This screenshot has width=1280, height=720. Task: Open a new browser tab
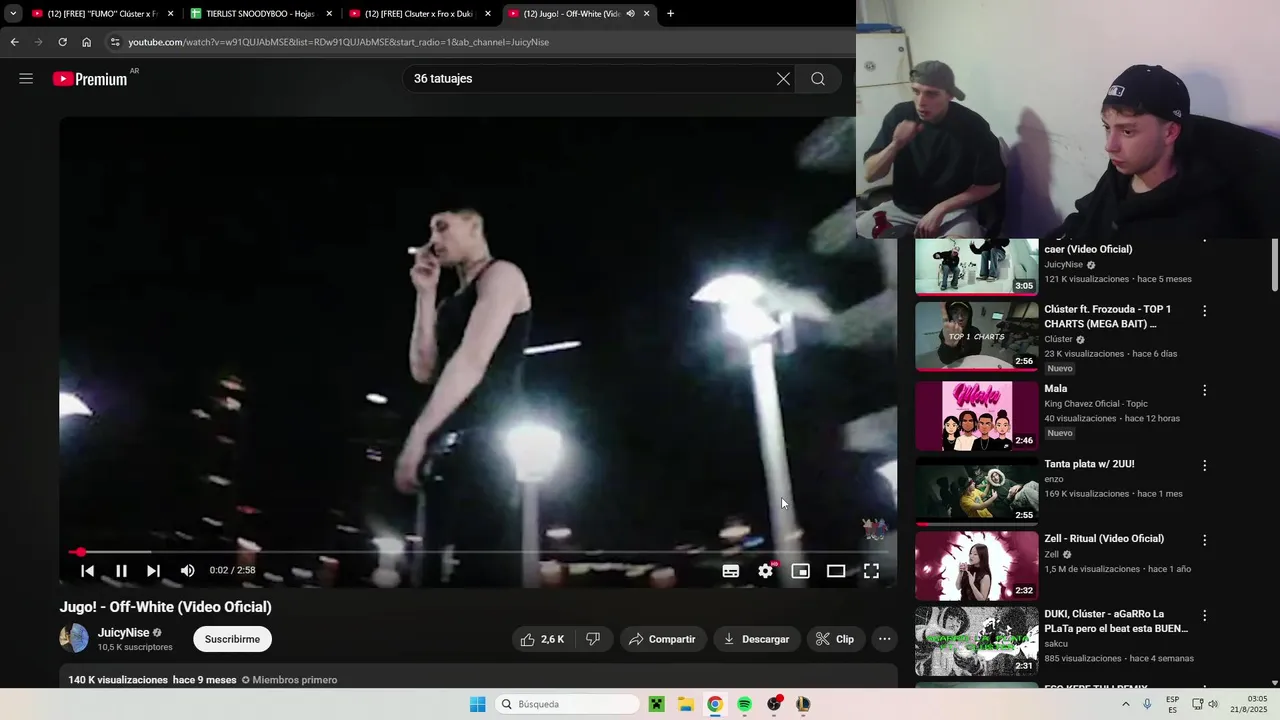pos(670,14)
